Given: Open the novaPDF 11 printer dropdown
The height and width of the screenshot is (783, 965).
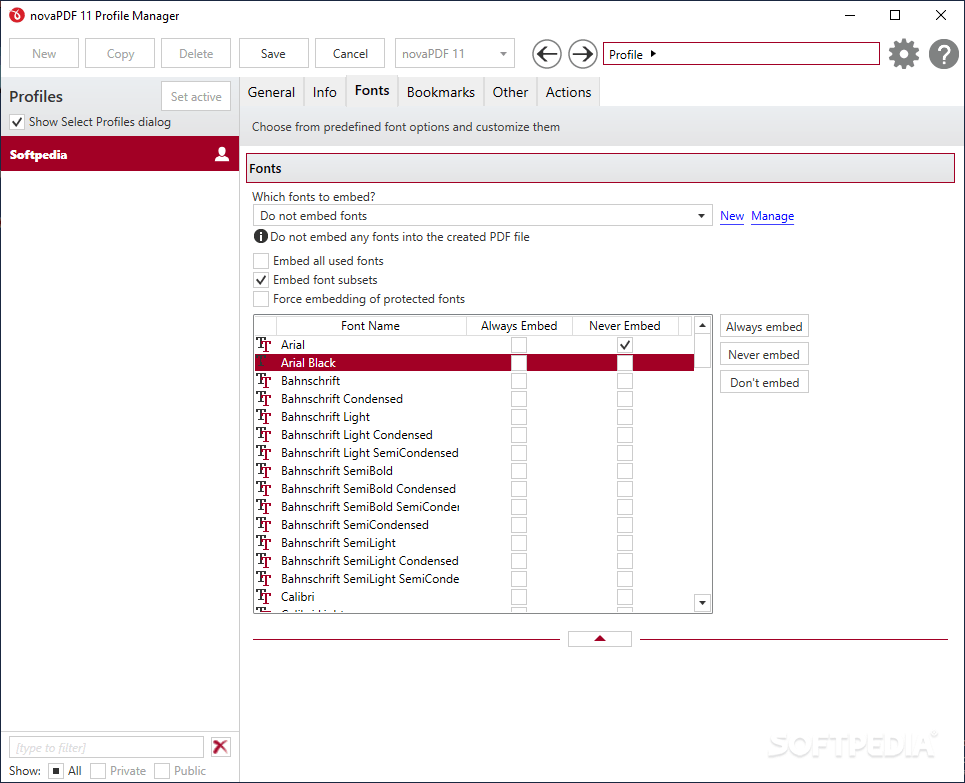Looking at the screenshot, I should click(x=455, y=54).
